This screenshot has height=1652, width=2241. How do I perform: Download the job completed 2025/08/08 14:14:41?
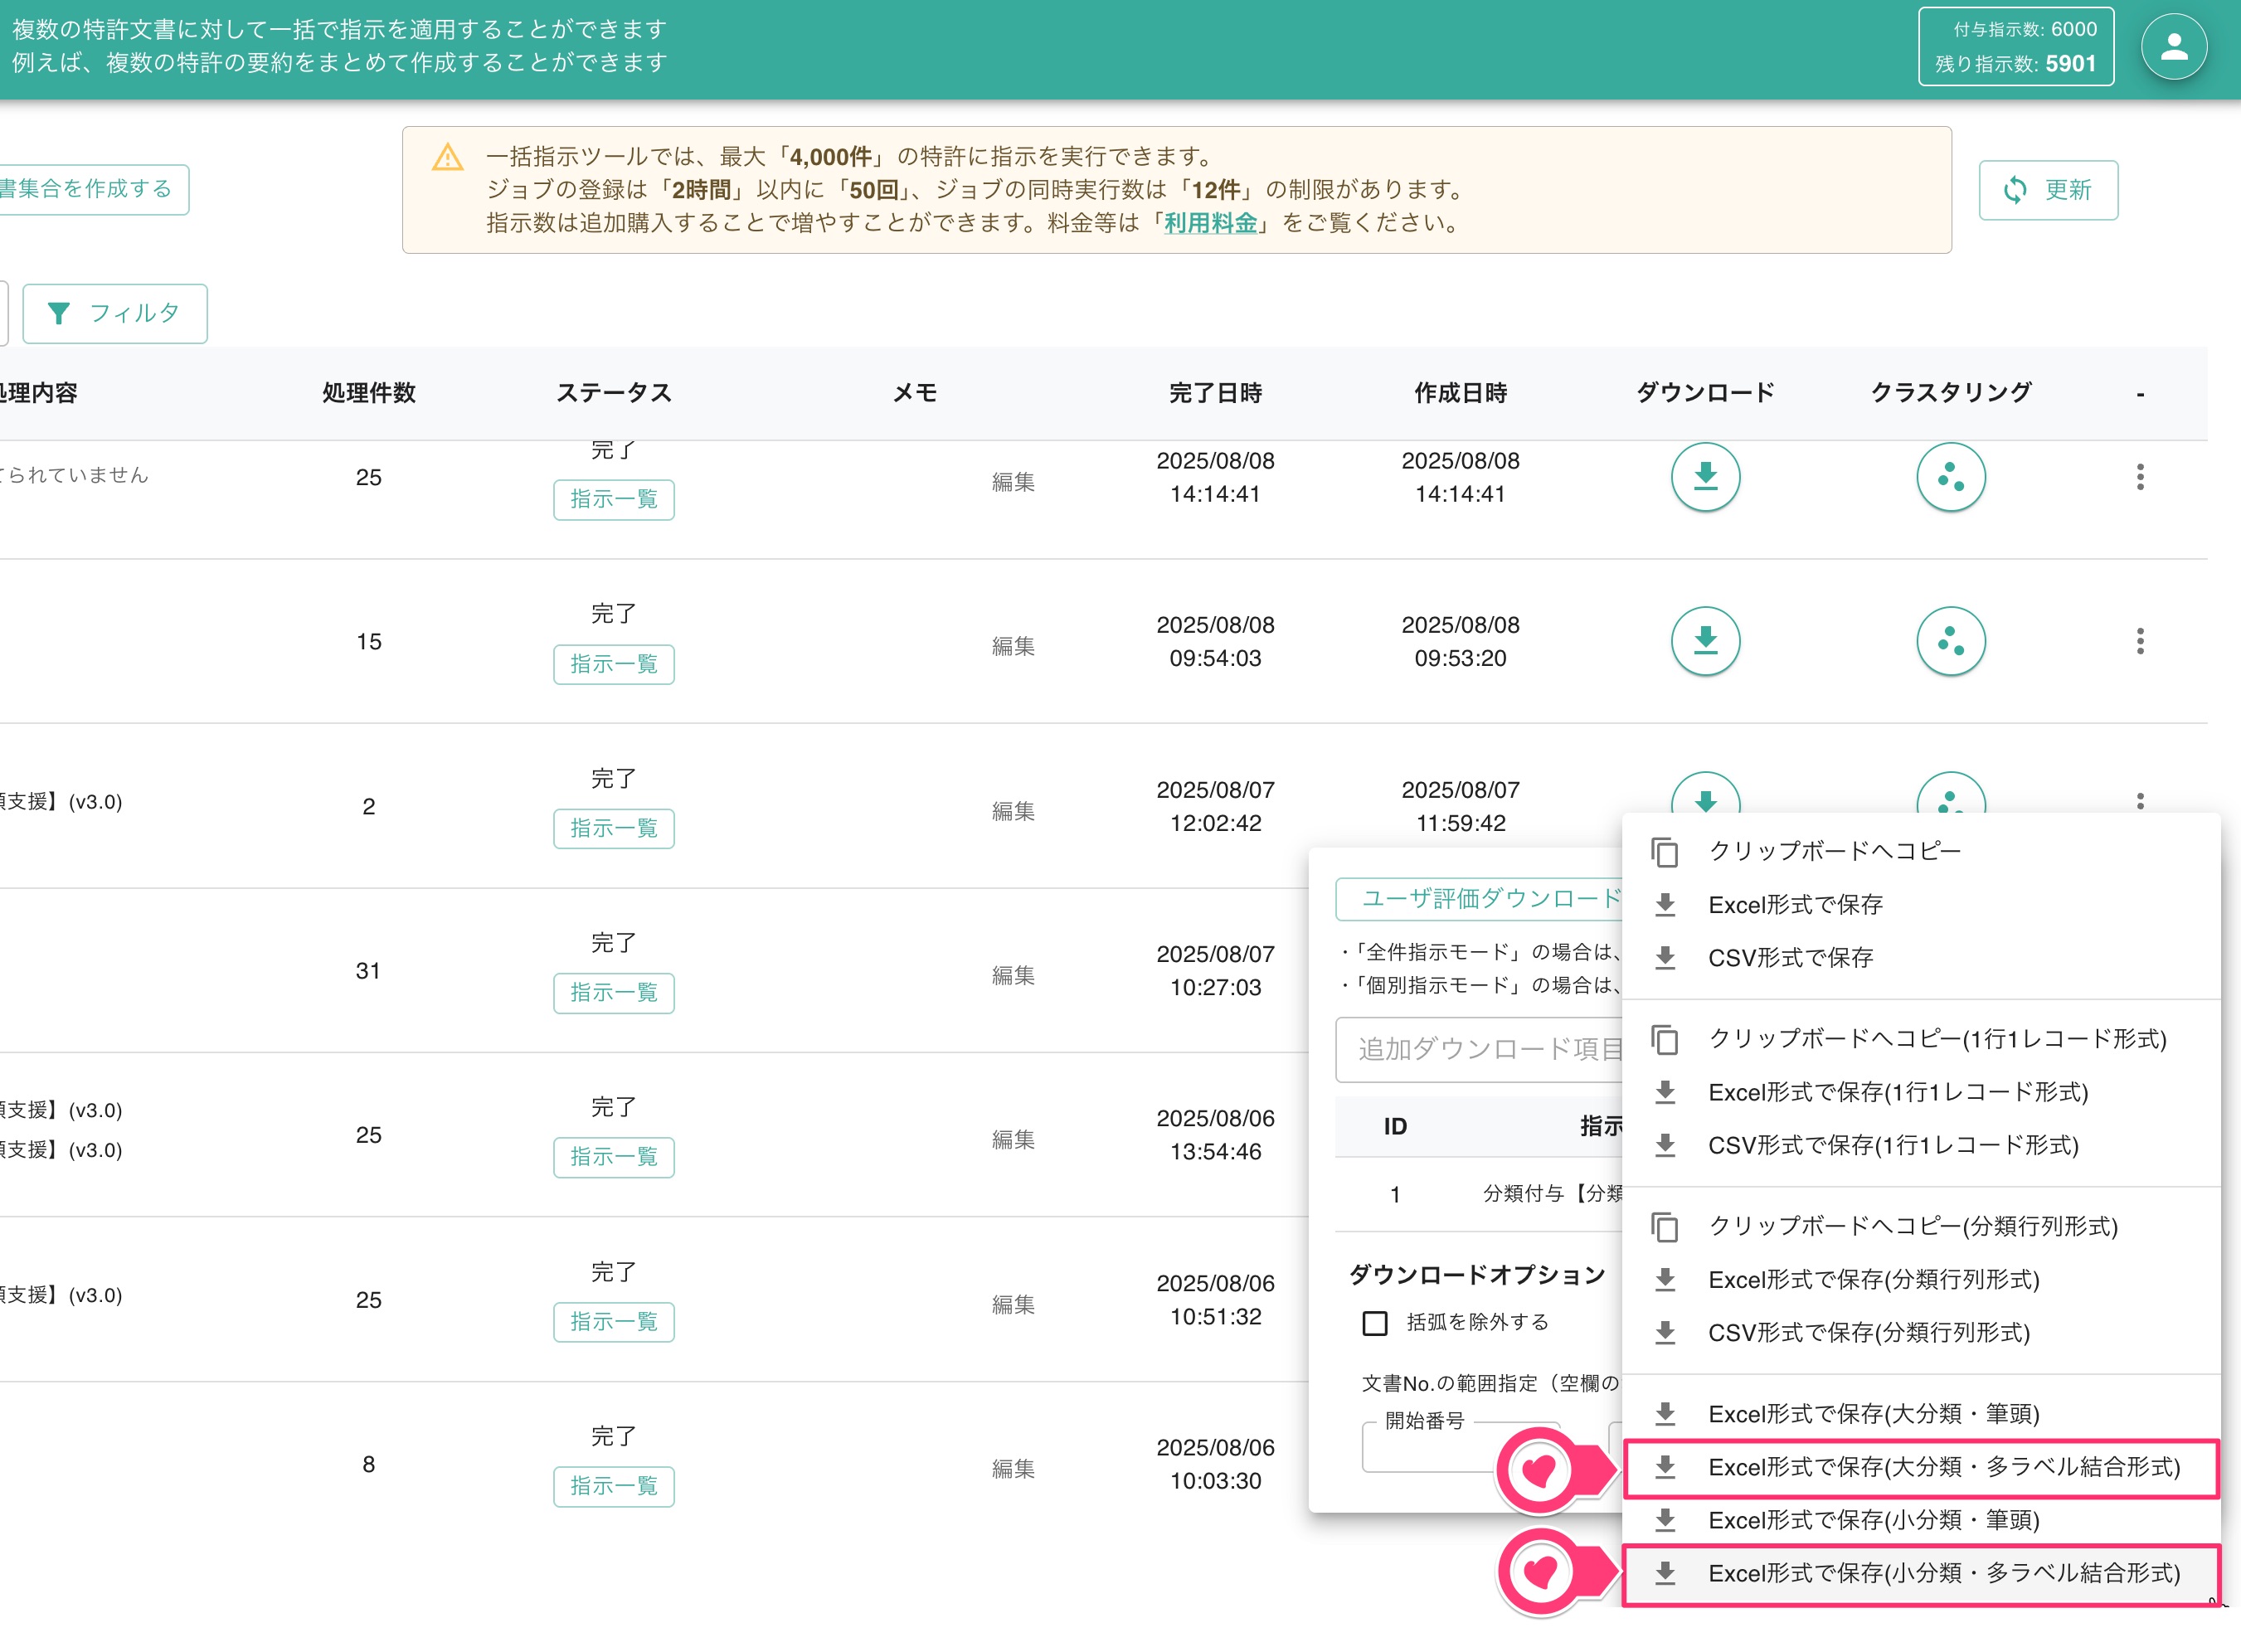coord(1705,477)
